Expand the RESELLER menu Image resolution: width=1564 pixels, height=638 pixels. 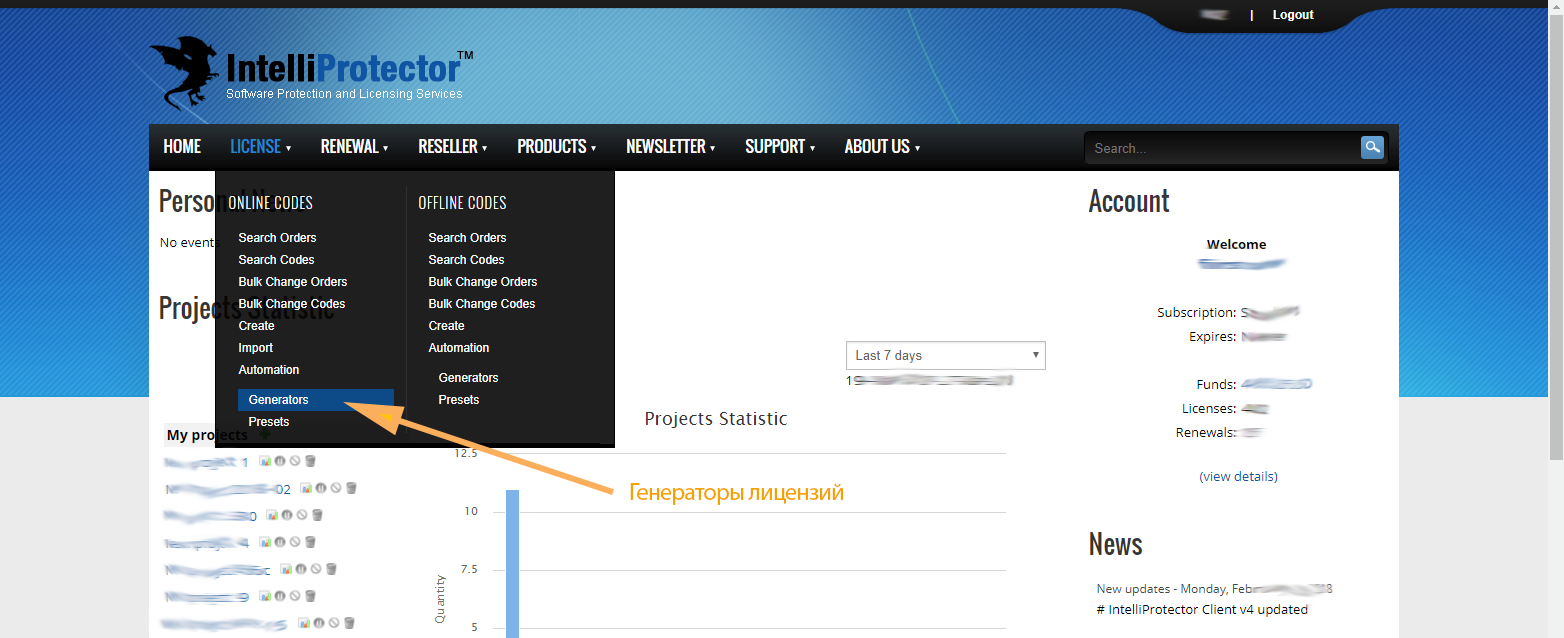452,147
